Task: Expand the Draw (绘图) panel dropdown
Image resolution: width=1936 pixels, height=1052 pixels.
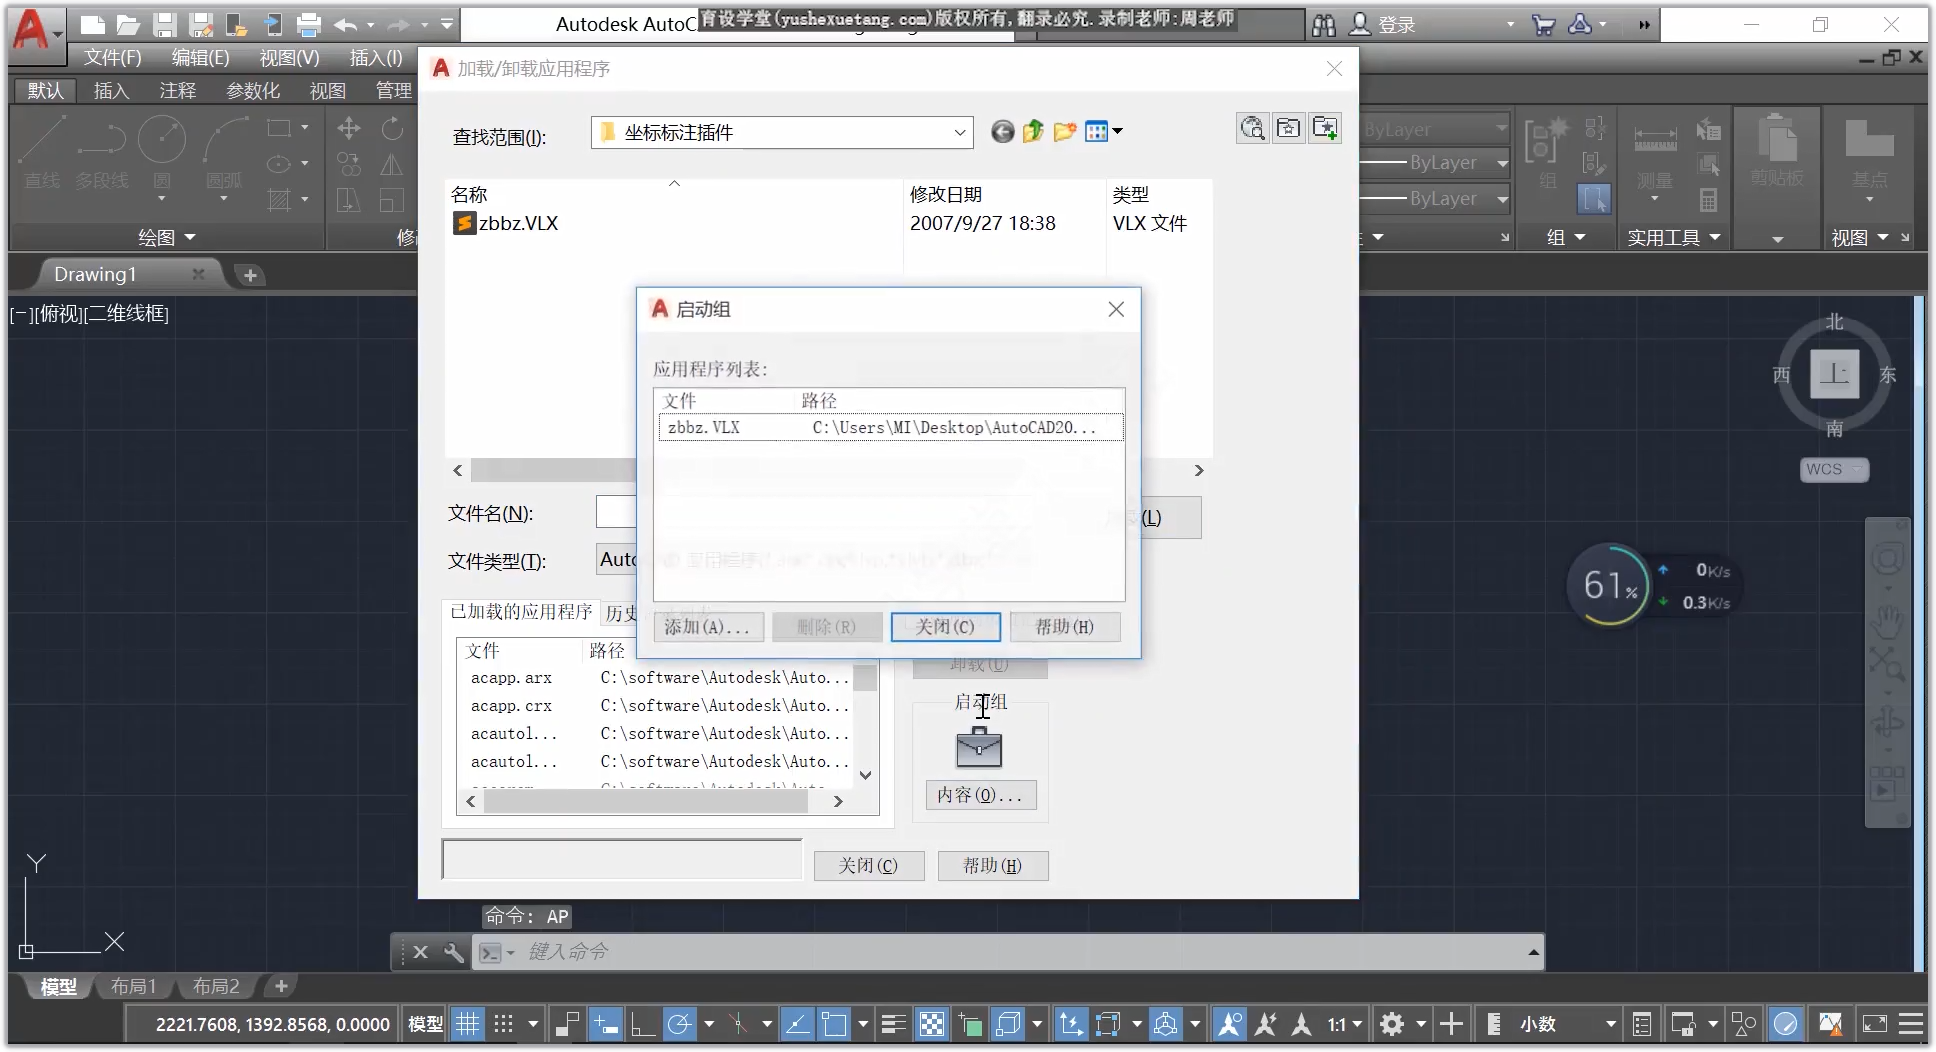Action: pyautogui.click(x=167, y=237)
